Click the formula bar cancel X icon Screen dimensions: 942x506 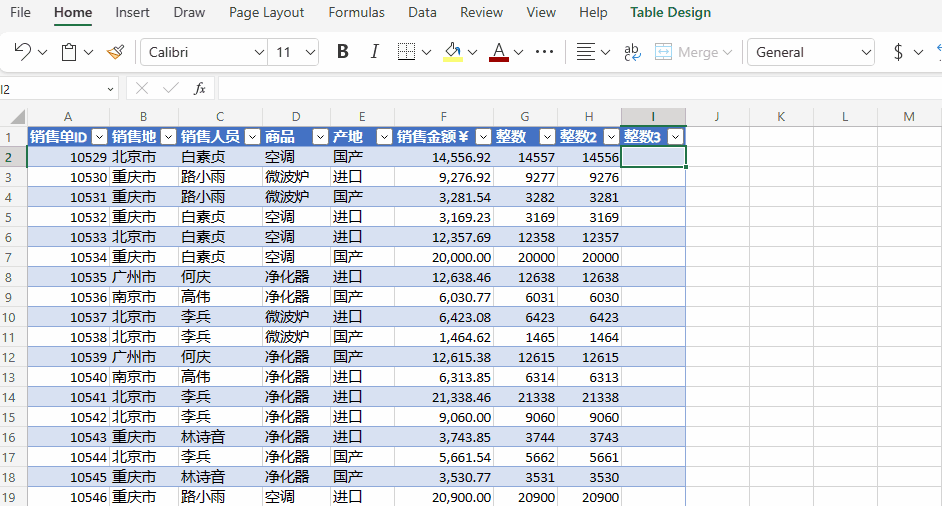[142, 89]
